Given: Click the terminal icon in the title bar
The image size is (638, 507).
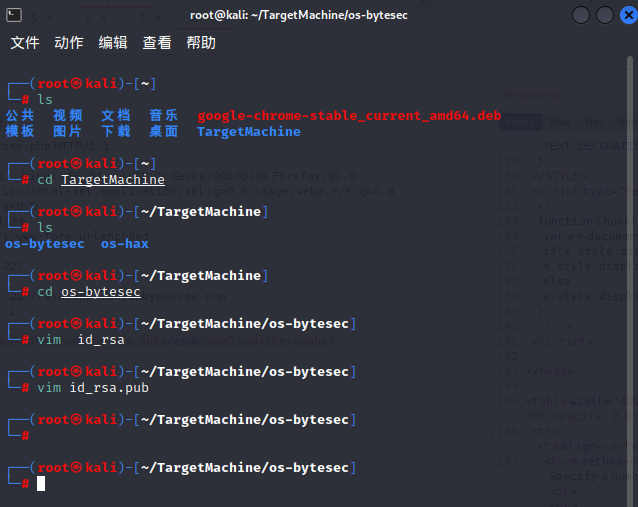Looking at the screenshot, I should tap(14, 15).
